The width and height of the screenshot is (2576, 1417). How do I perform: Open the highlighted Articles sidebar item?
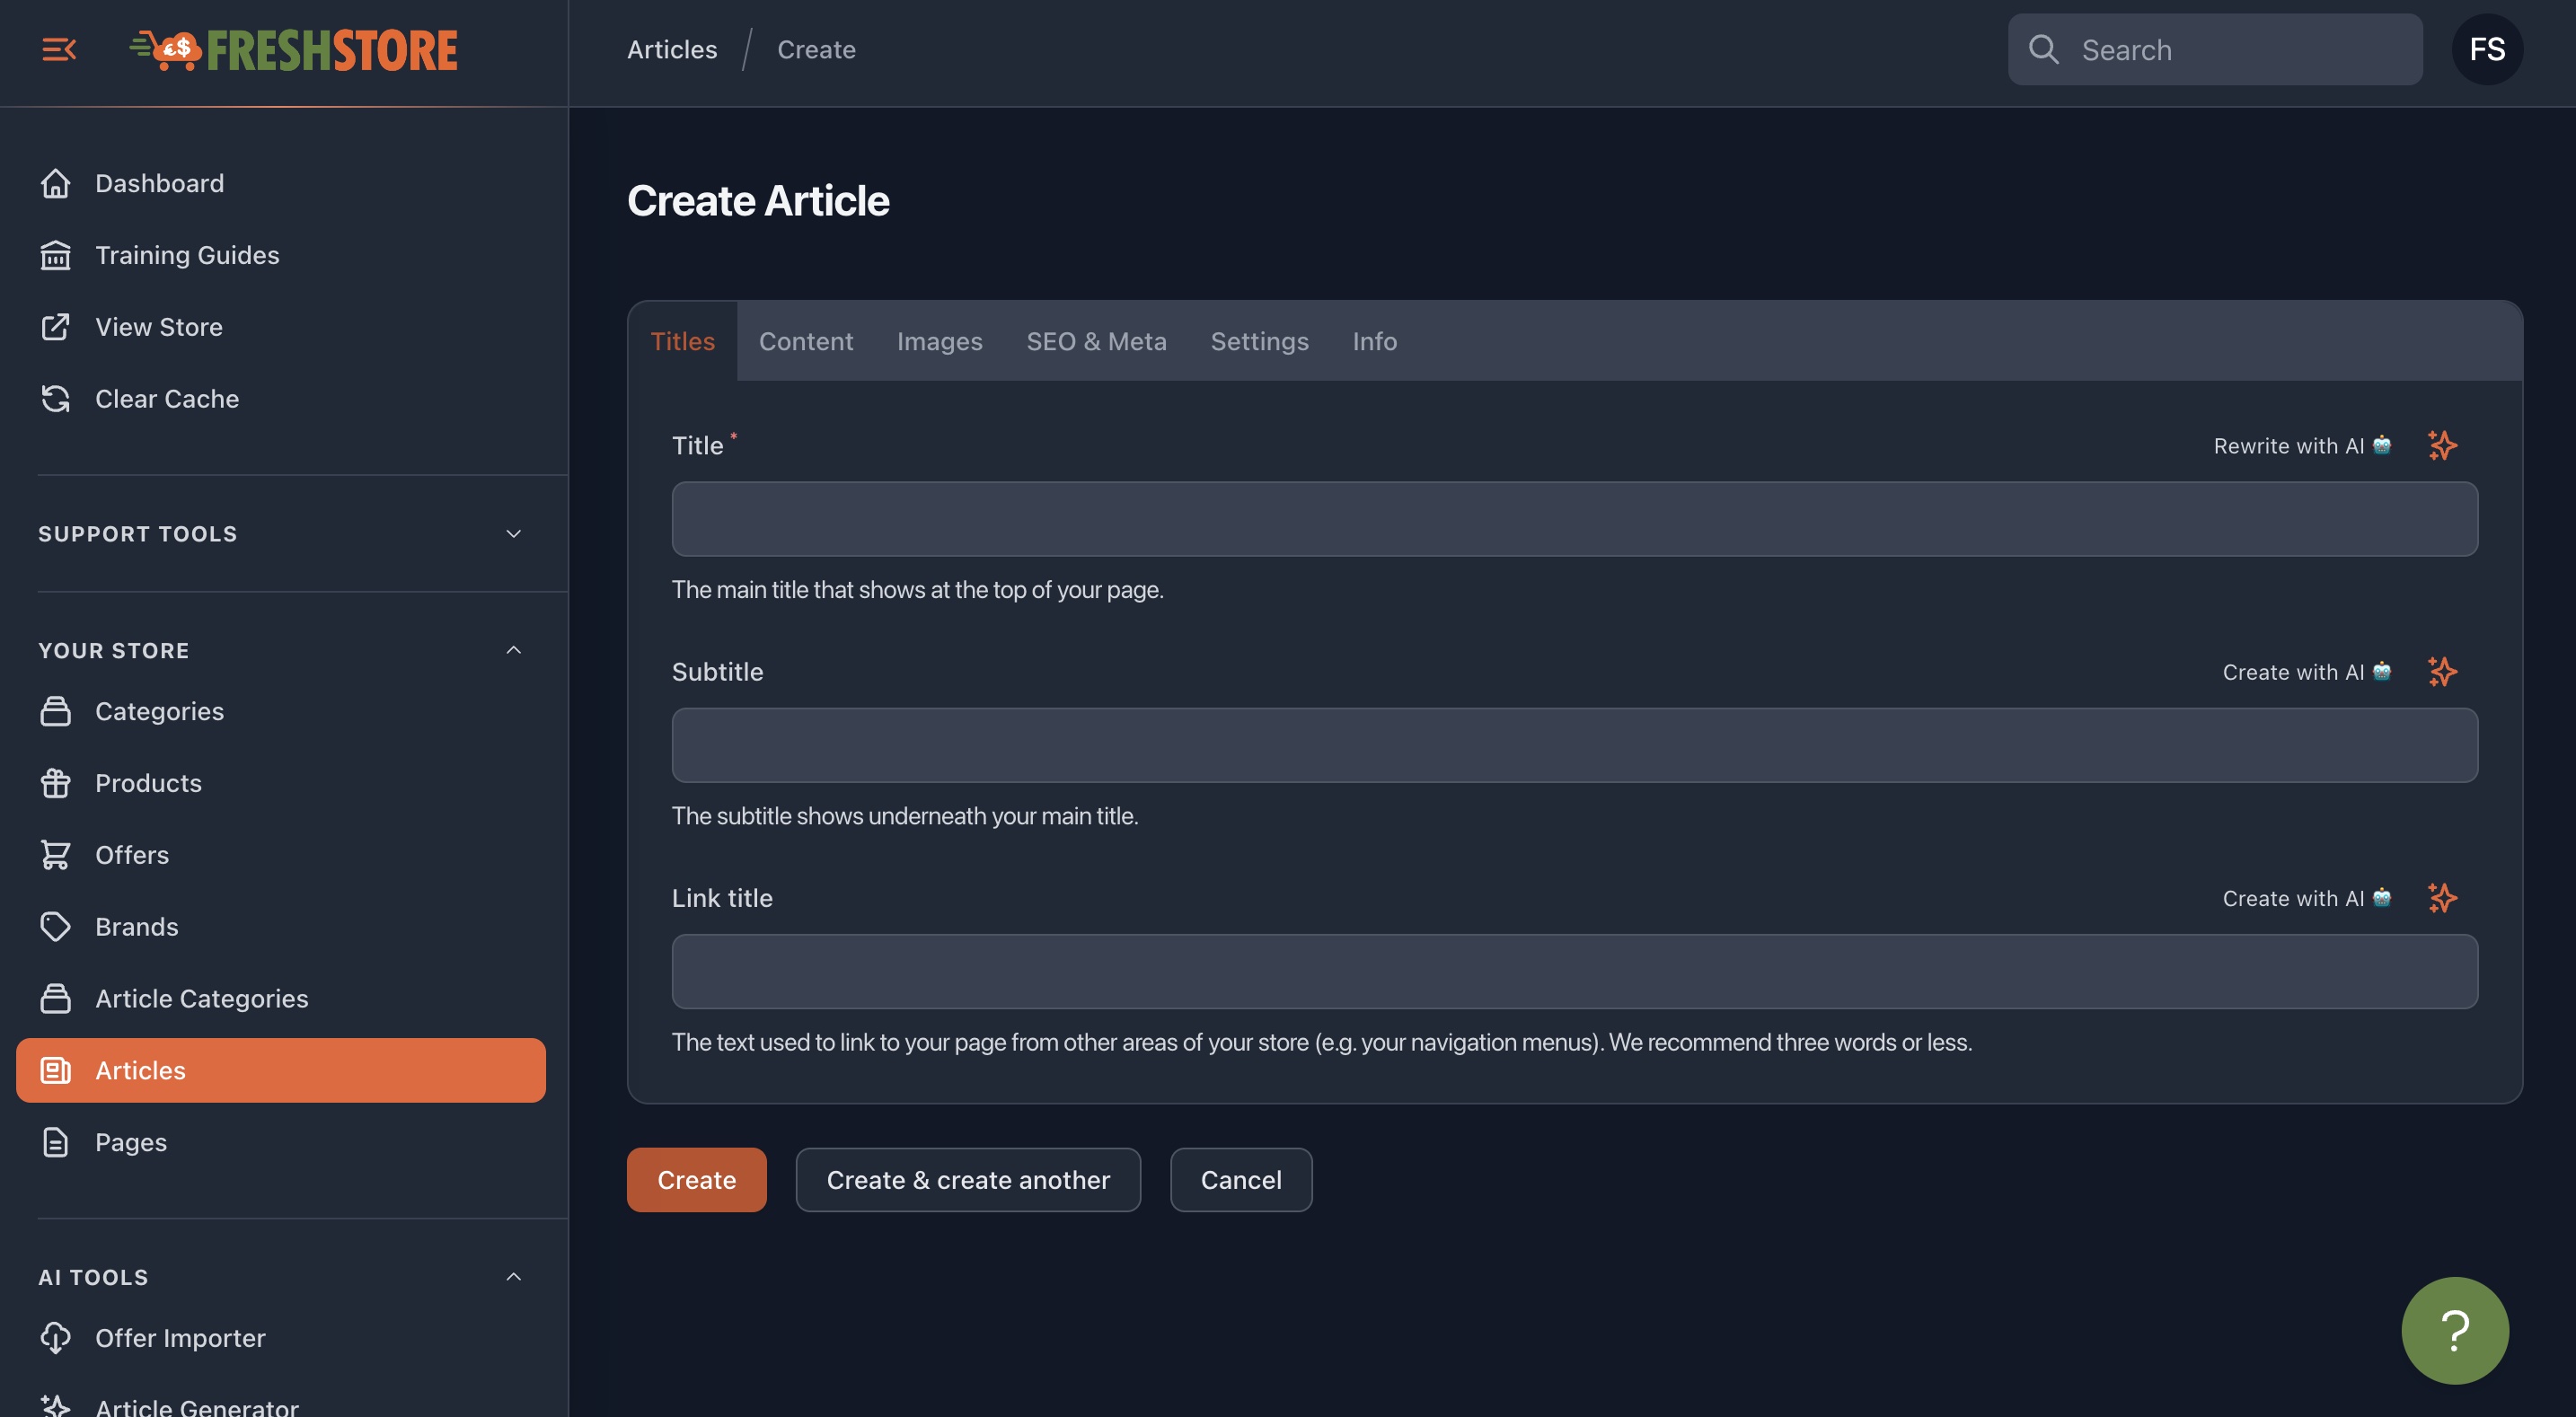pos(281,1070)
